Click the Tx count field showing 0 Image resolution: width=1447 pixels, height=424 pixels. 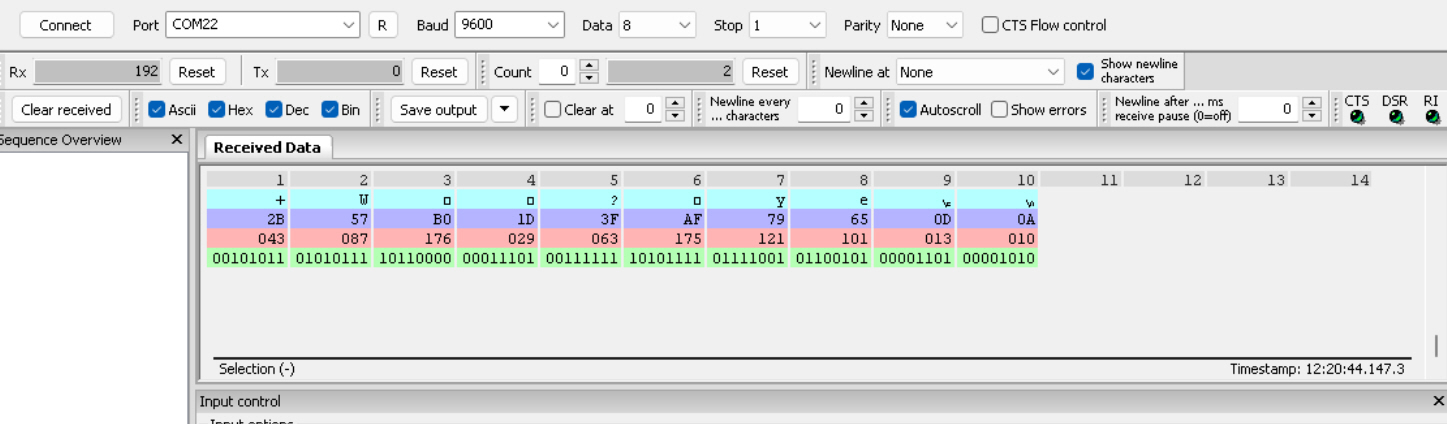340,72
